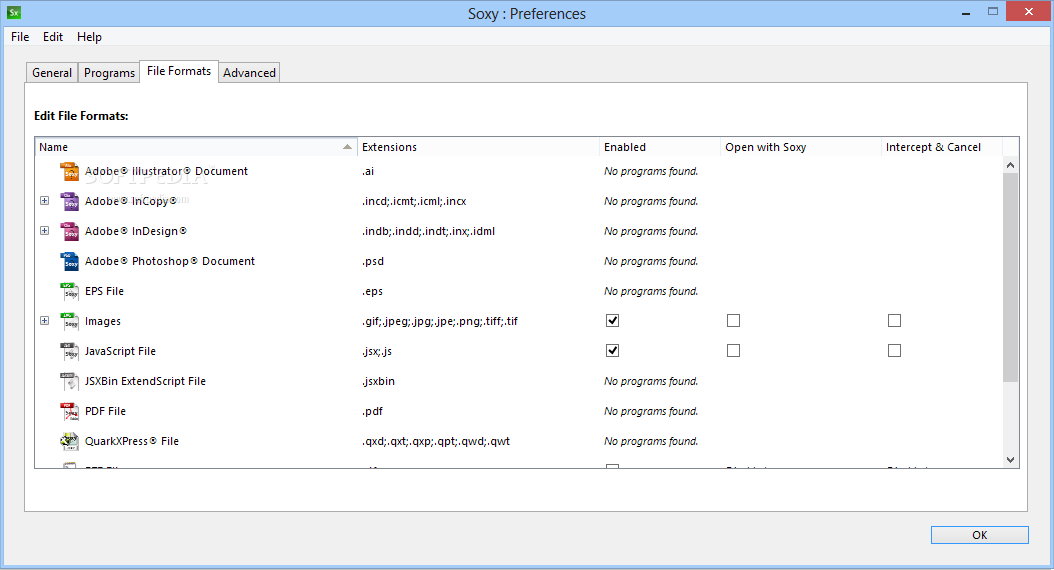Select the Images row name

click(103, 321)
